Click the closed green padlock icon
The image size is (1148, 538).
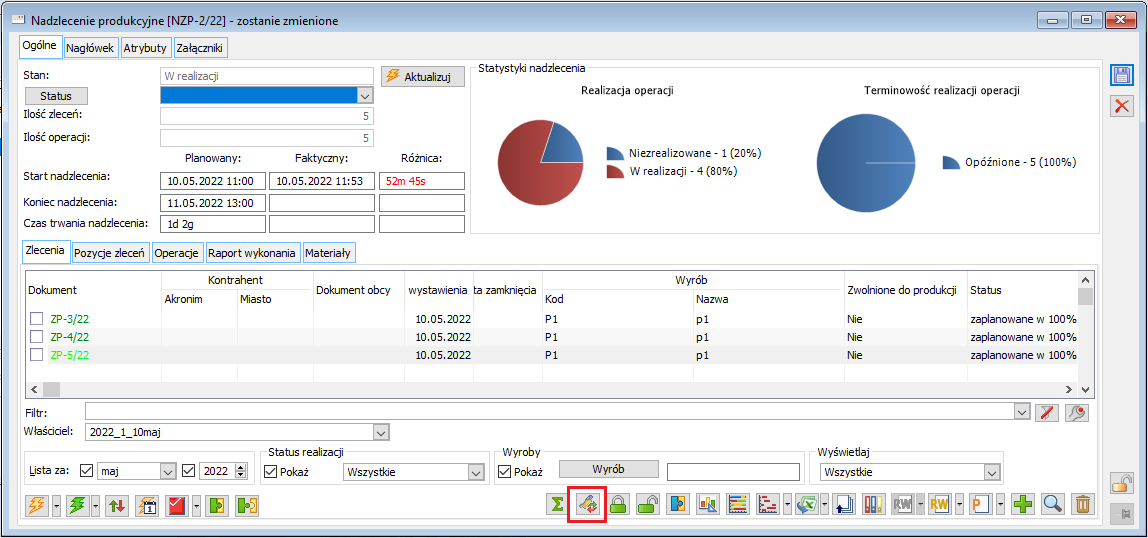619,504
